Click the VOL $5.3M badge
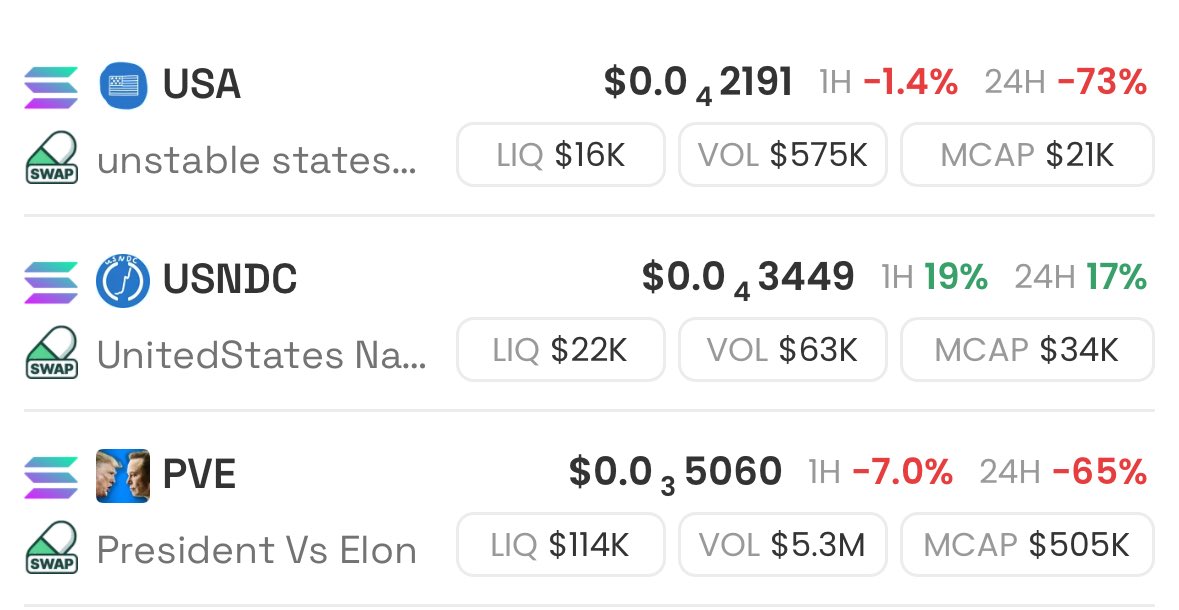Screen dimensions: 1179x610 point(783,545)
